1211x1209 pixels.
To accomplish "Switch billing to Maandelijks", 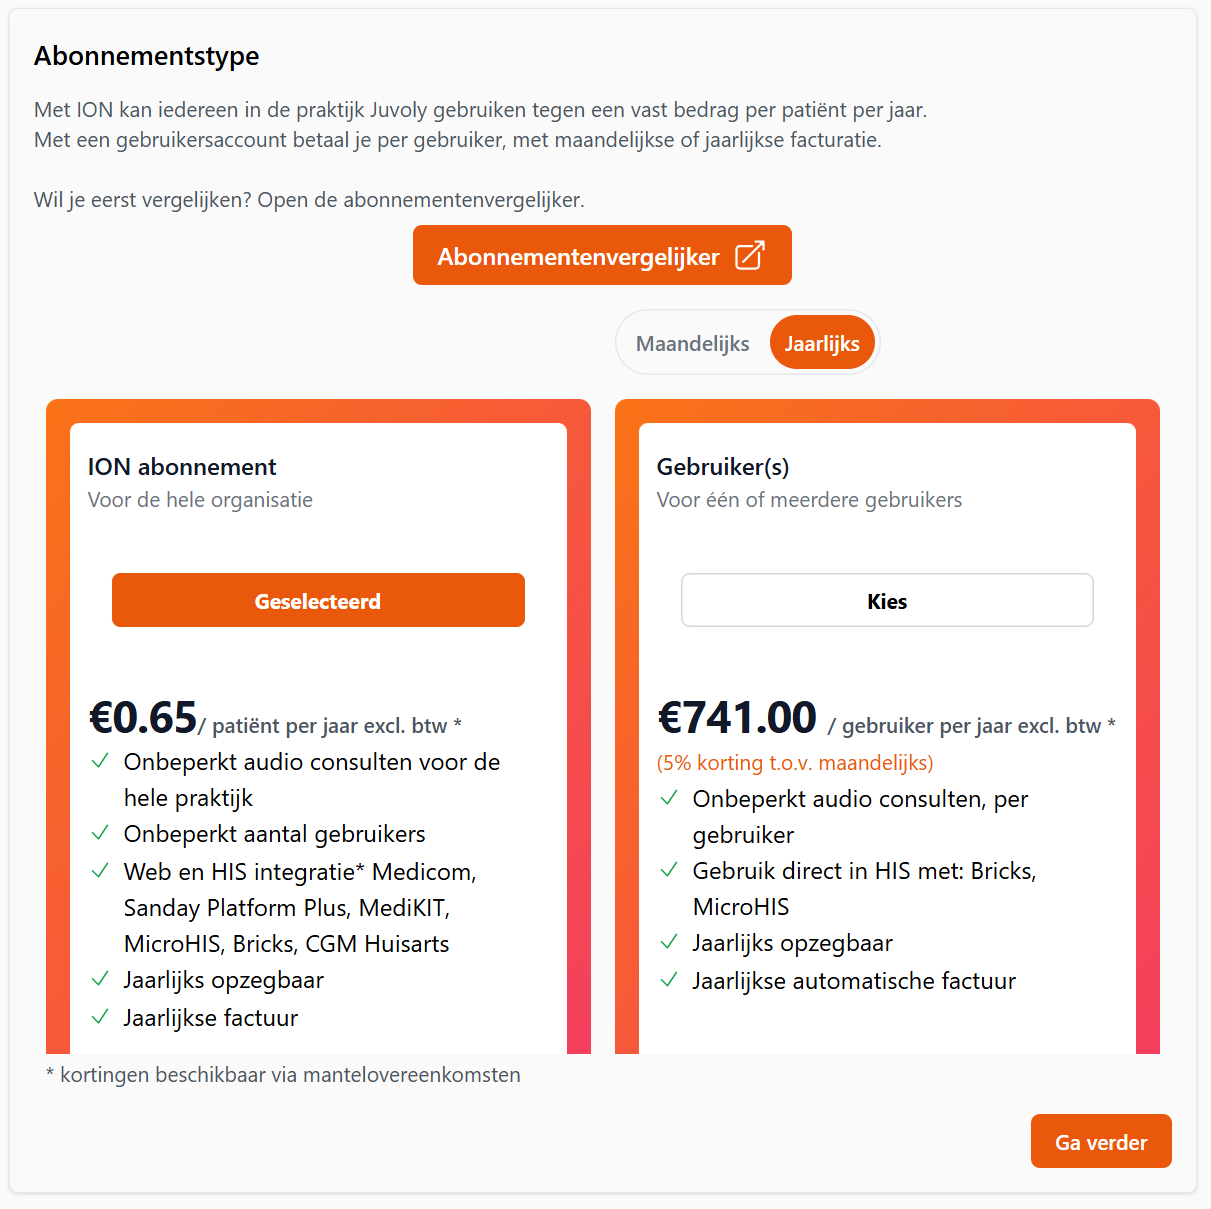I will (x=692, y=343).
